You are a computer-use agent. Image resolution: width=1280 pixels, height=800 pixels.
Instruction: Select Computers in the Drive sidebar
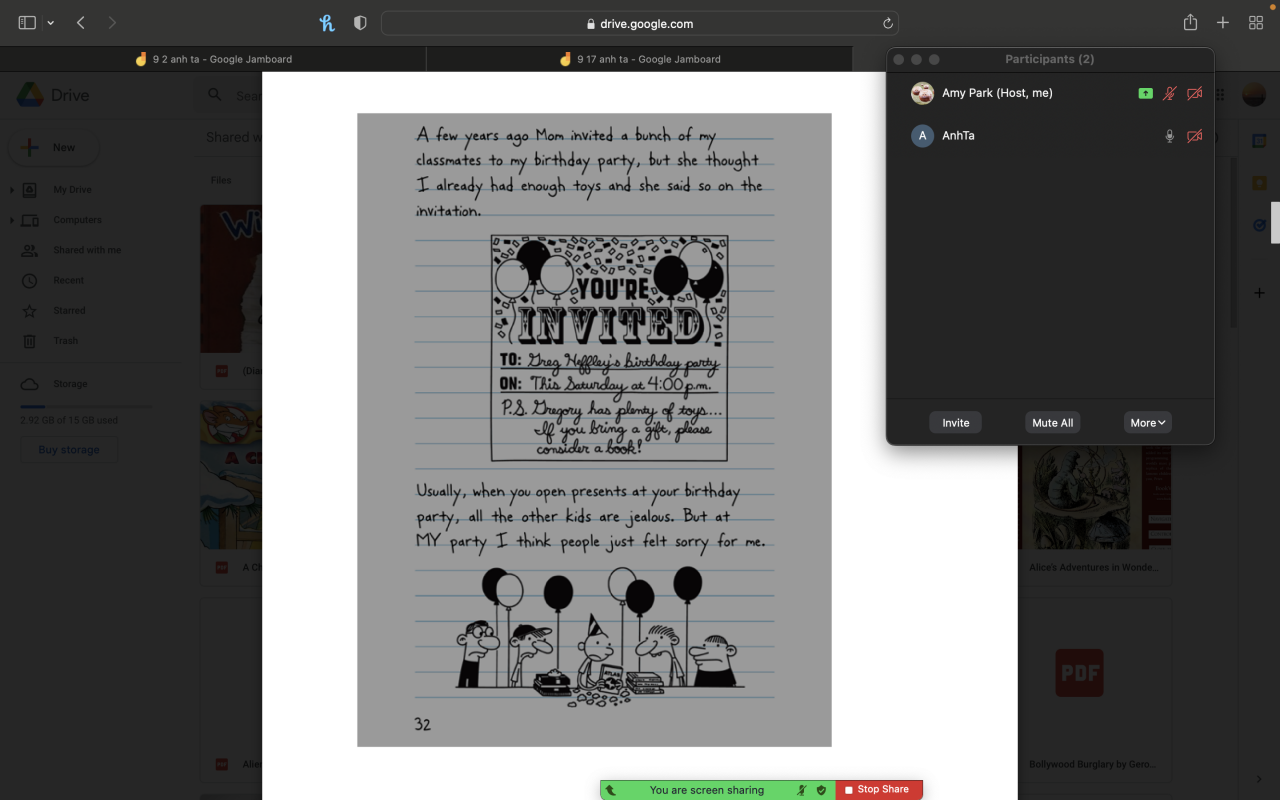[77, 220]
